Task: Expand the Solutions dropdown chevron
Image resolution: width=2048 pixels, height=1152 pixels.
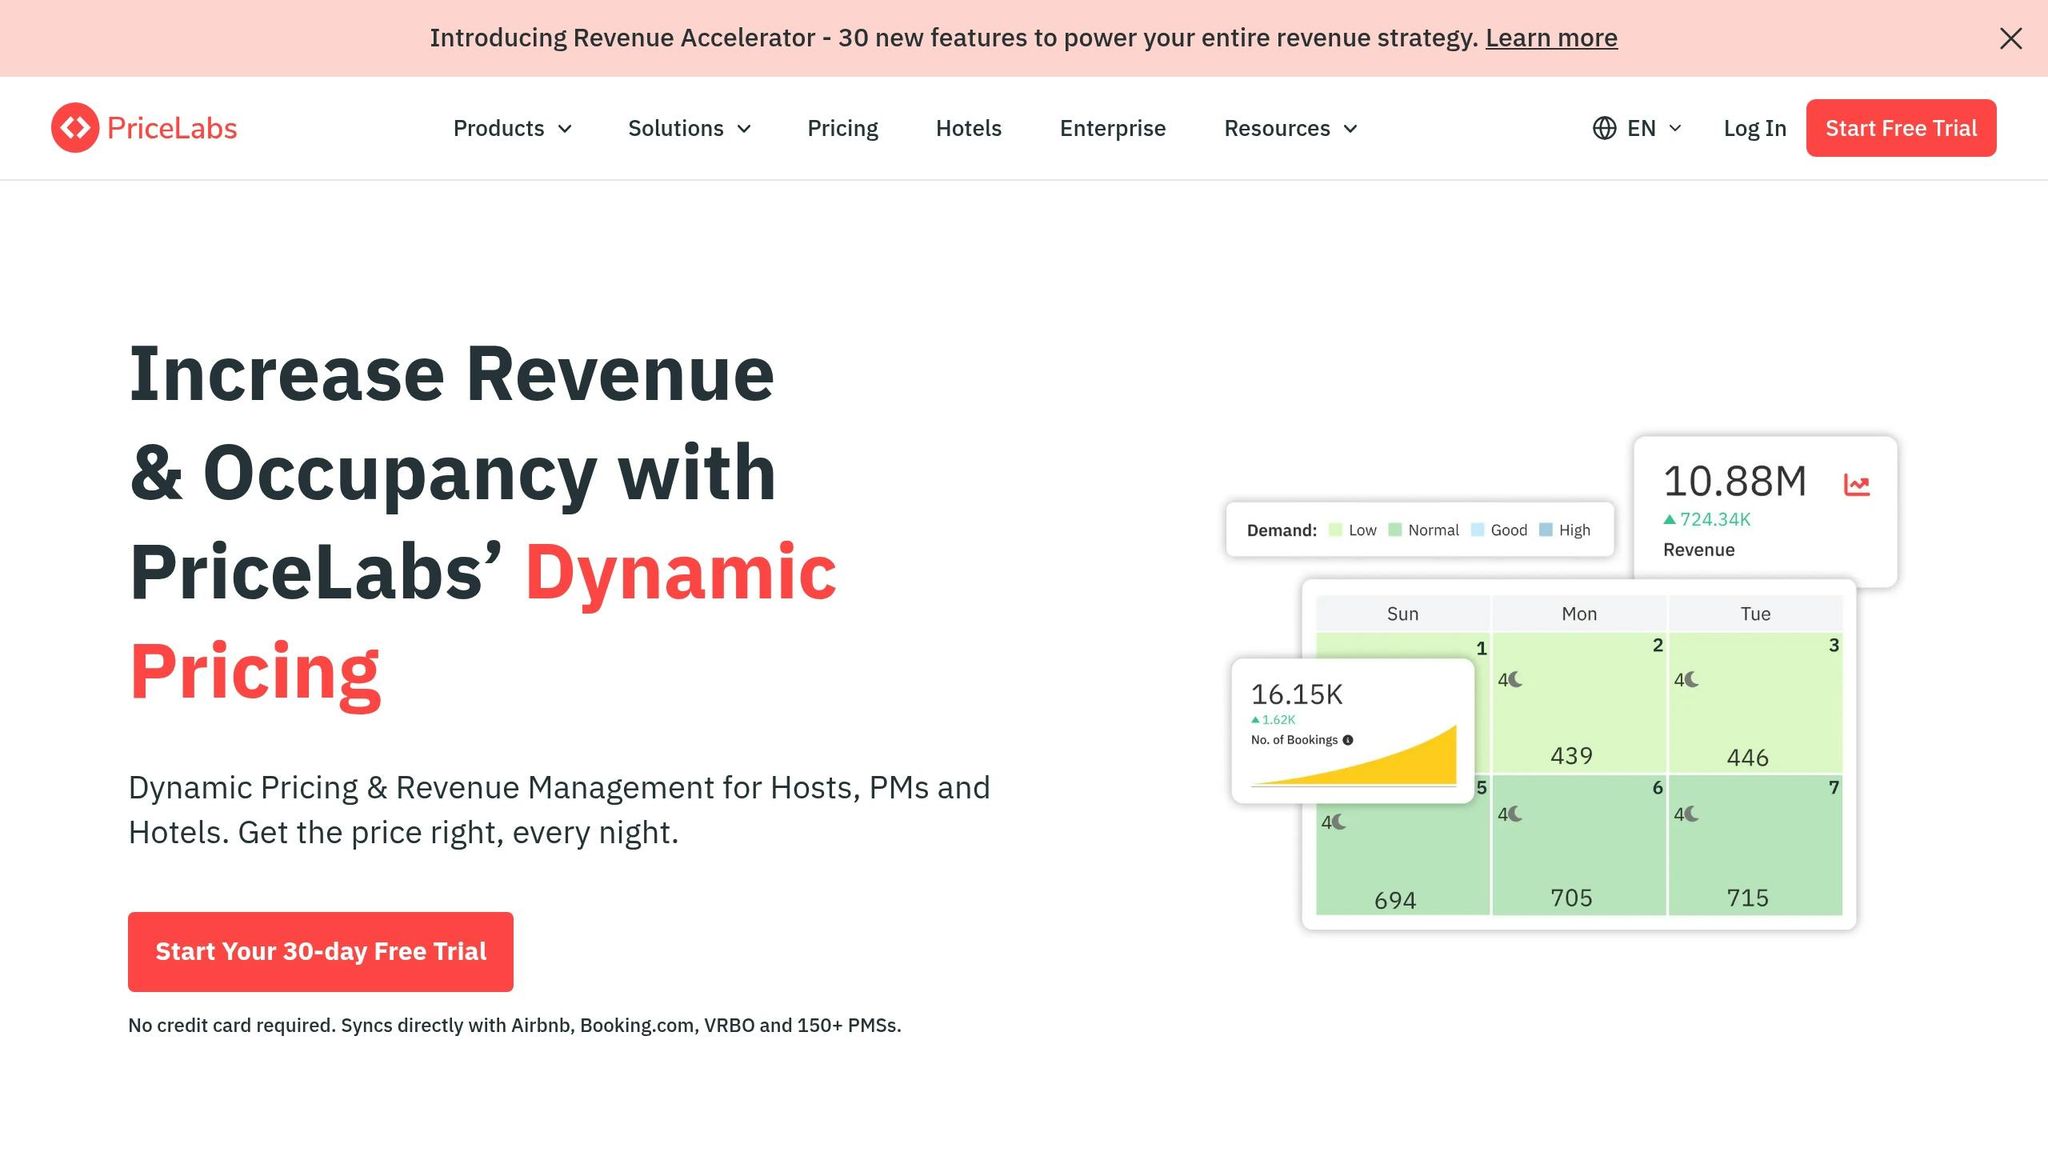Action: [744, 129]
